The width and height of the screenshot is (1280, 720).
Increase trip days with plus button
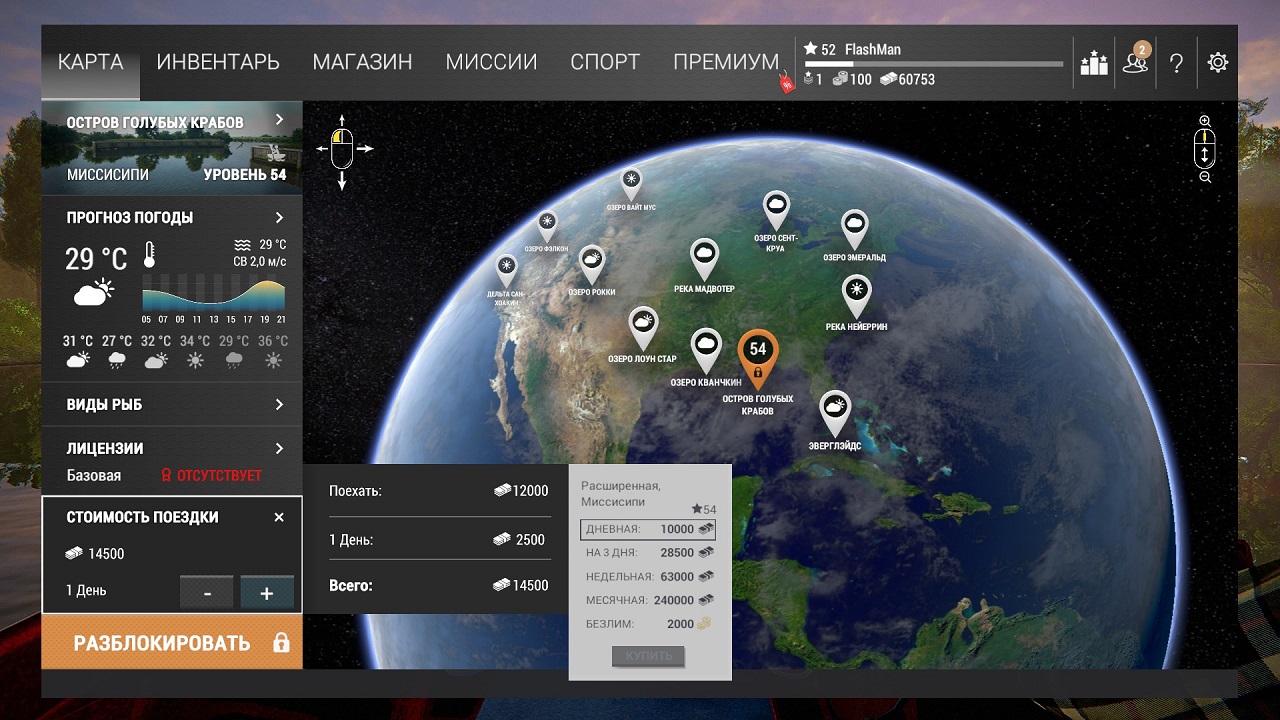pos(267,592)
